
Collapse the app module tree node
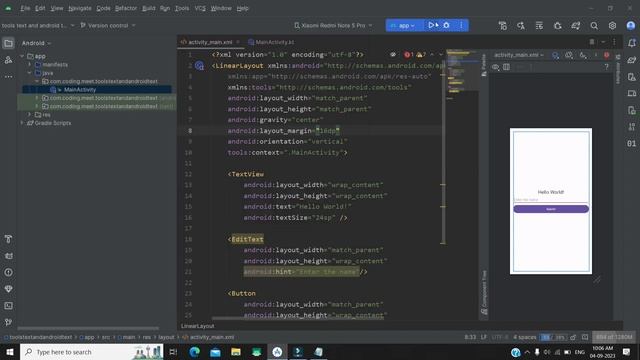(22, 56)
